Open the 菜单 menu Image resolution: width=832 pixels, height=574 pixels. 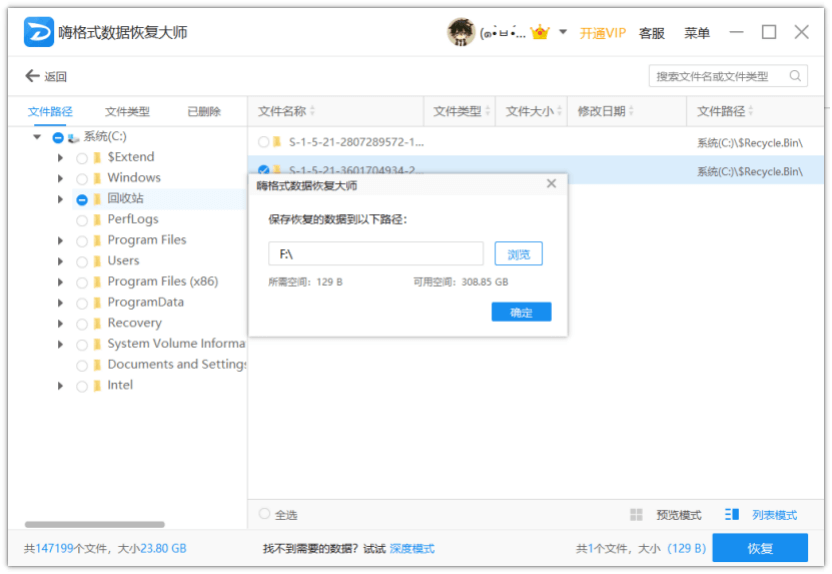(697, 33)
